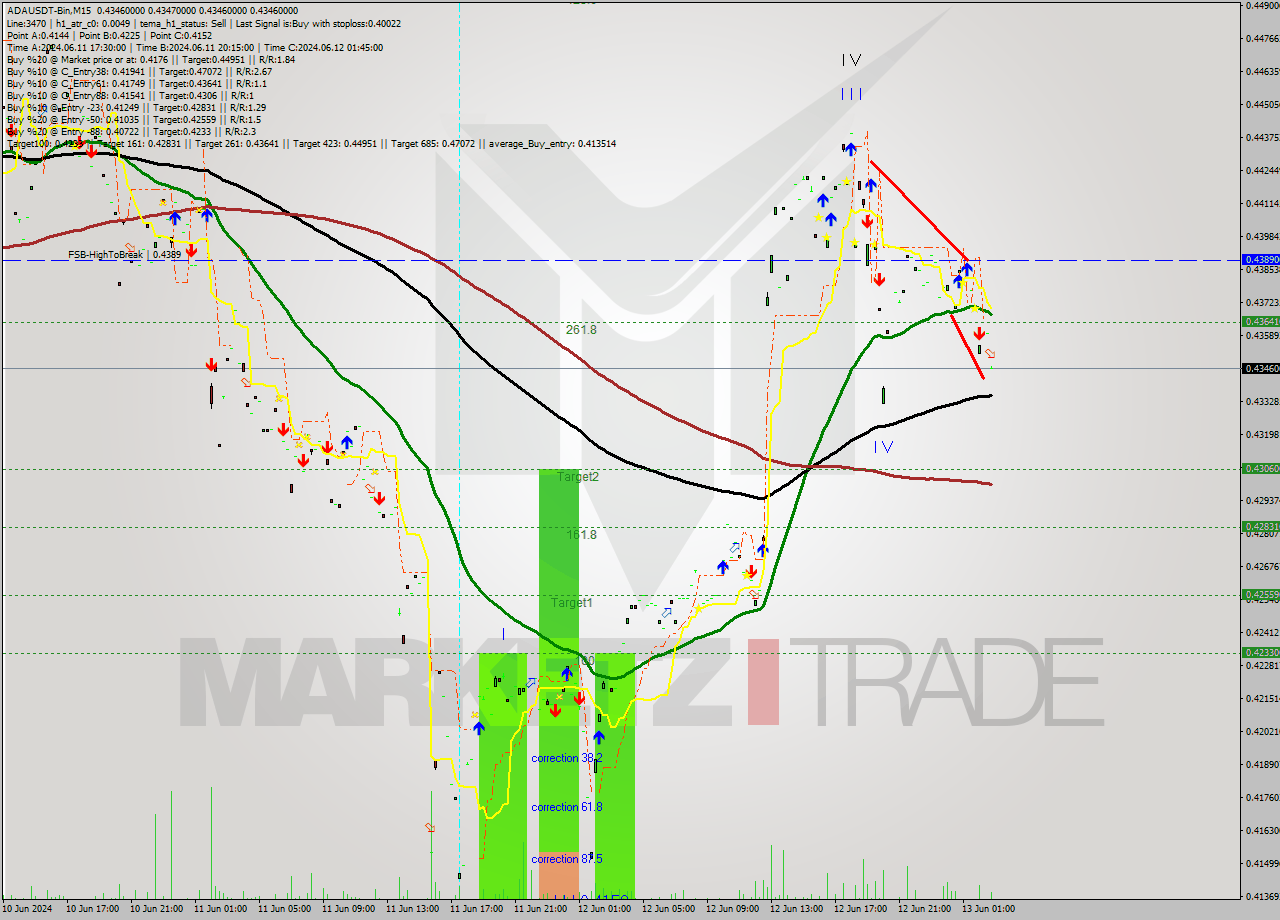Screen dimensions: 1280x920
Task: Click the Target1 label
Action: (x=572, y=603)
